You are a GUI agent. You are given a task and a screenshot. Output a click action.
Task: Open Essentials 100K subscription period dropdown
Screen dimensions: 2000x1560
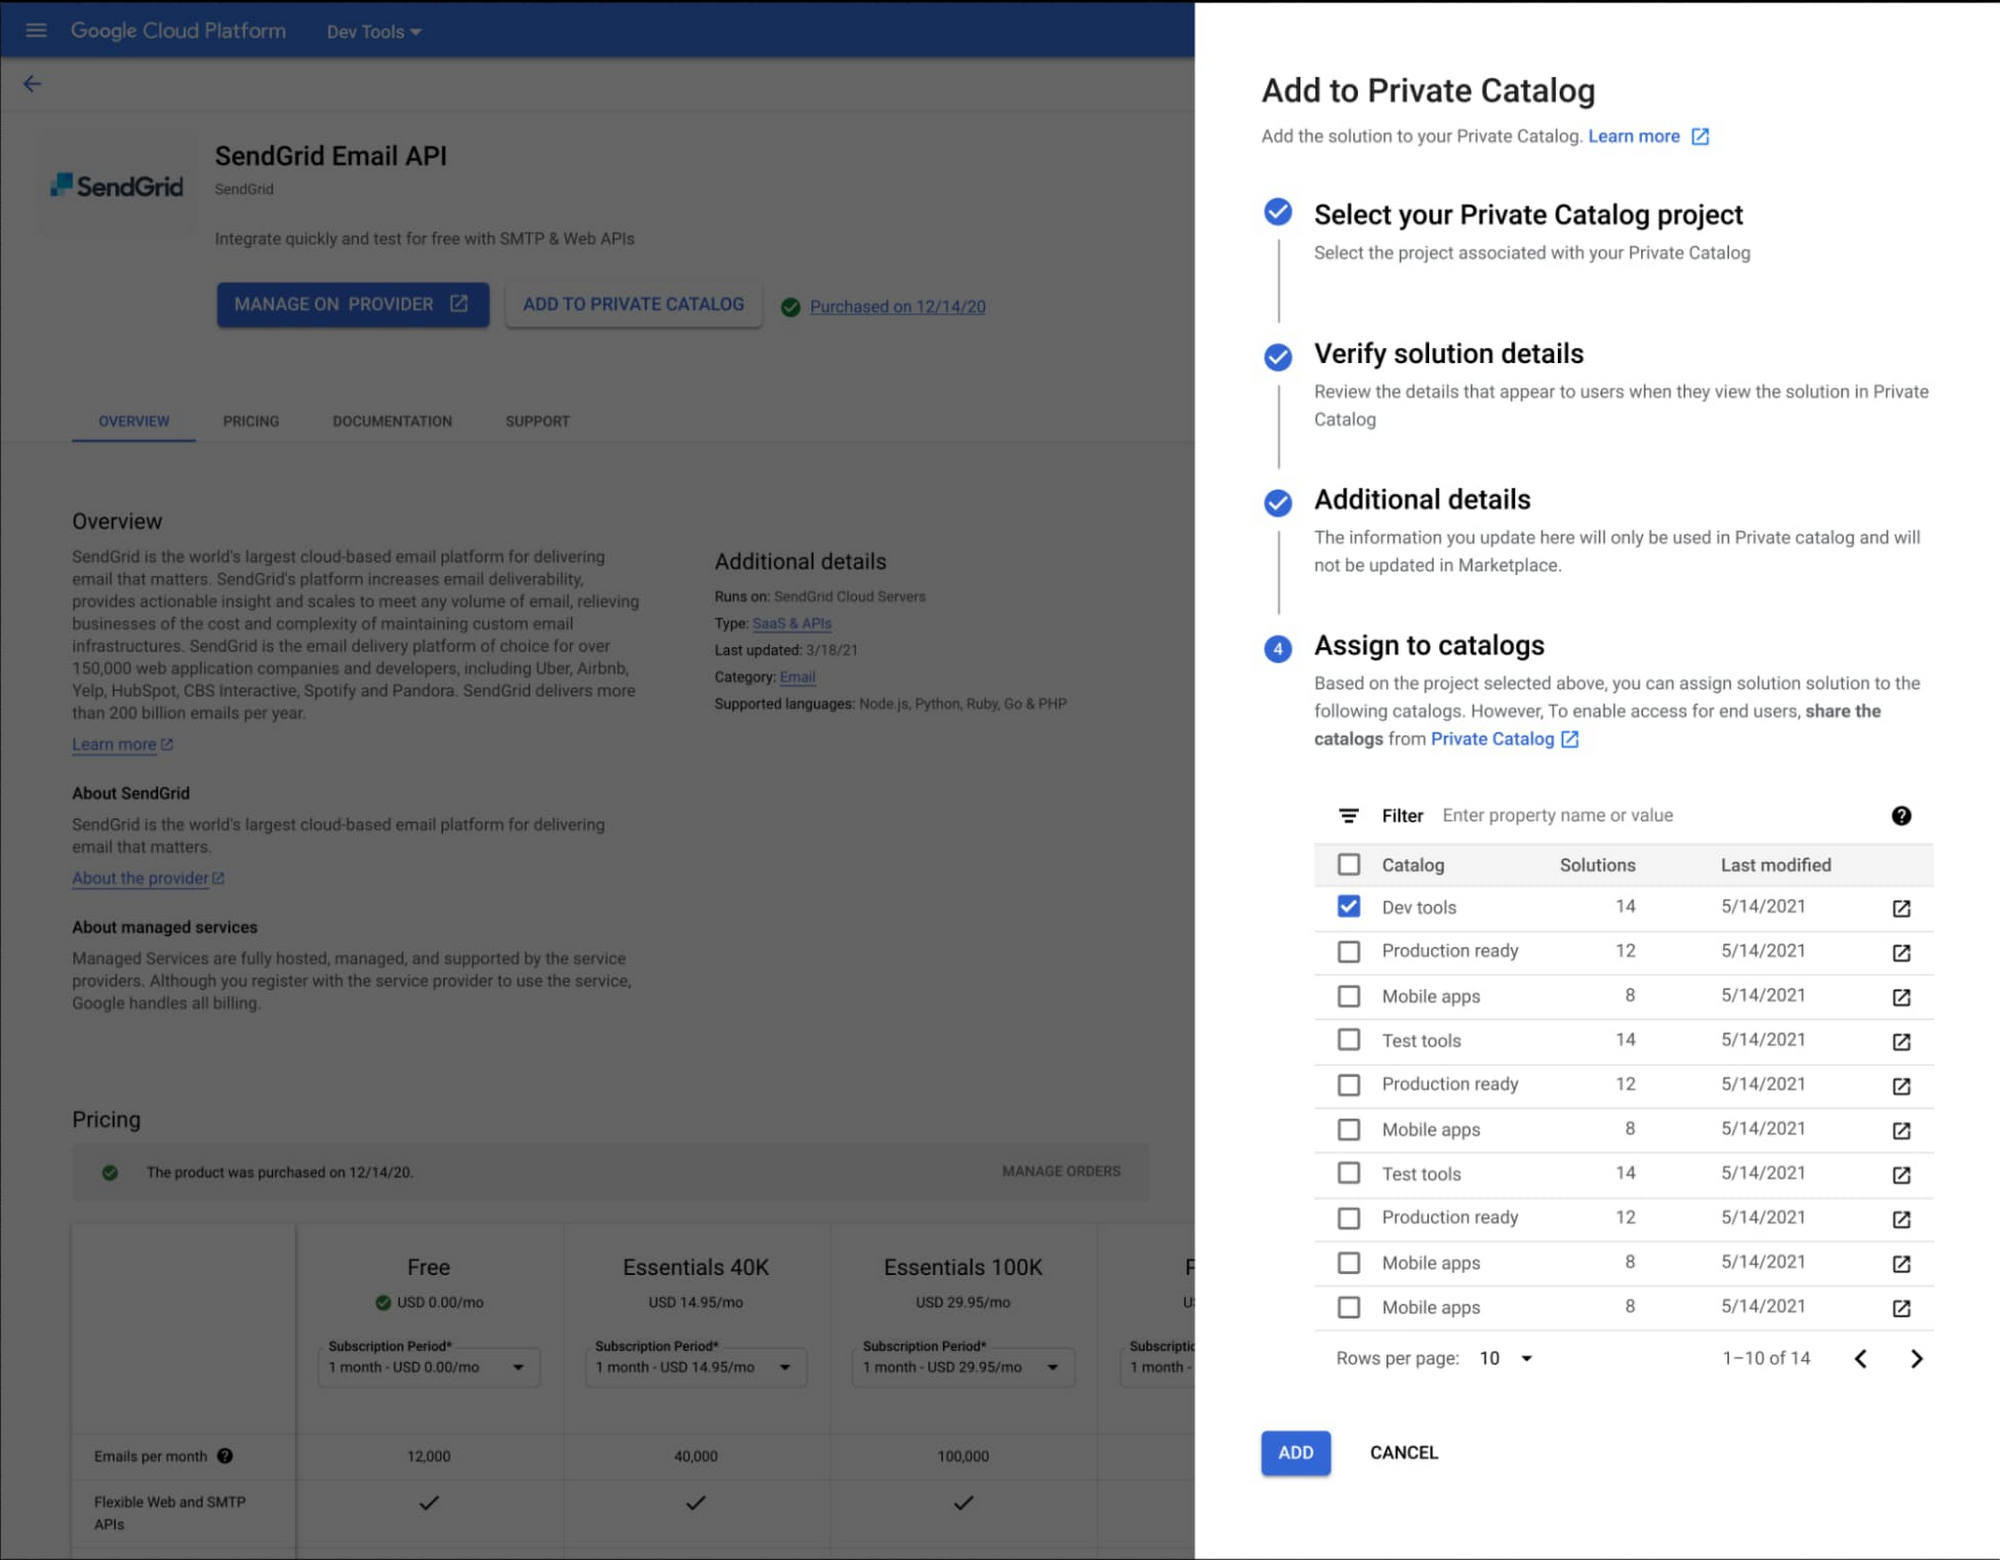963,1367
